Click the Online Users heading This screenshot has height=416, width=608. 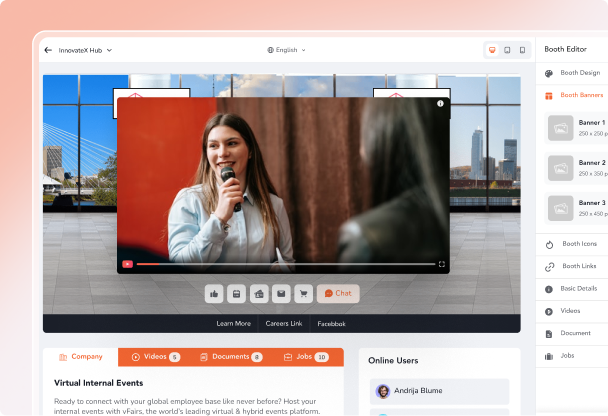[393, 361]
